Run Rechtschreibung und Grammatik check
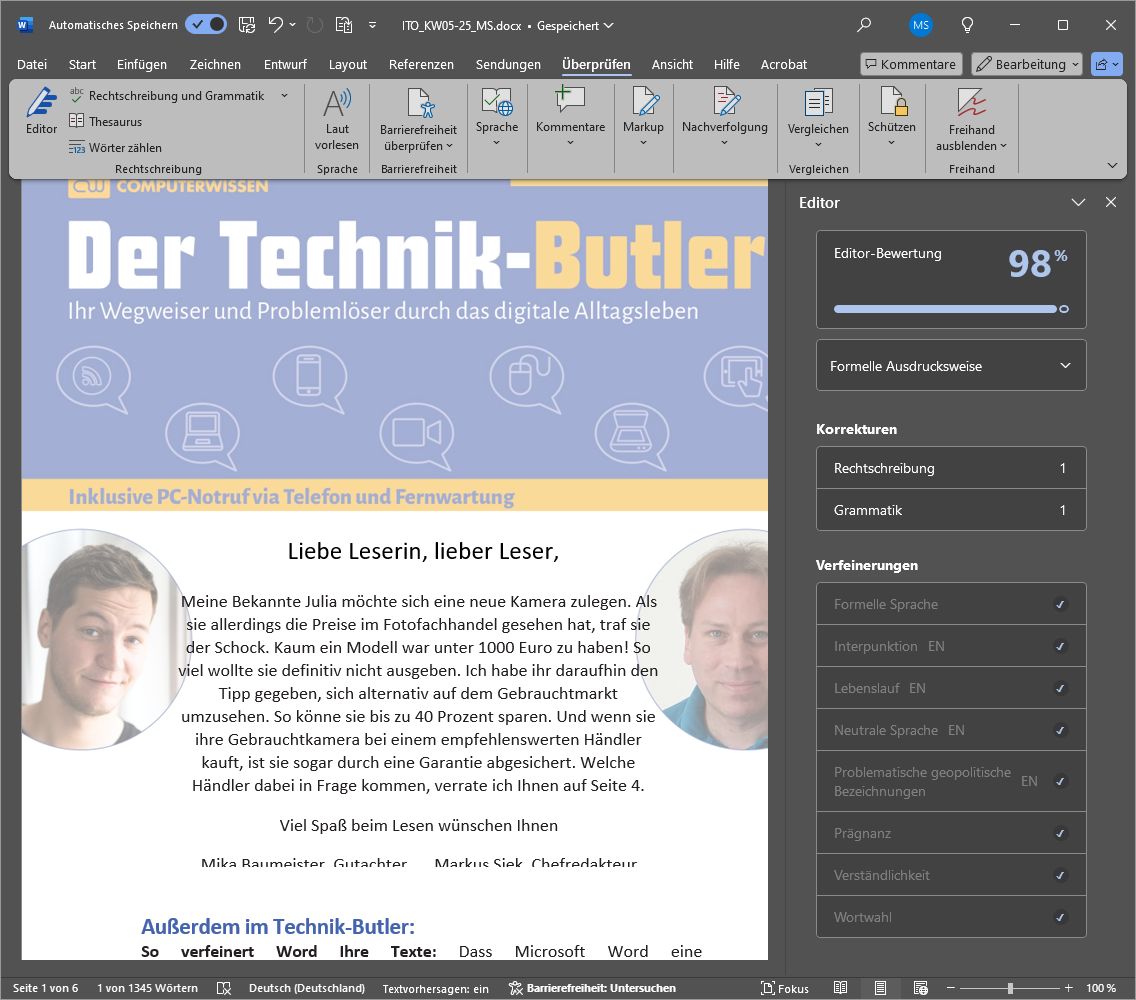The image size is (1136, 1000). pos(168,96)
